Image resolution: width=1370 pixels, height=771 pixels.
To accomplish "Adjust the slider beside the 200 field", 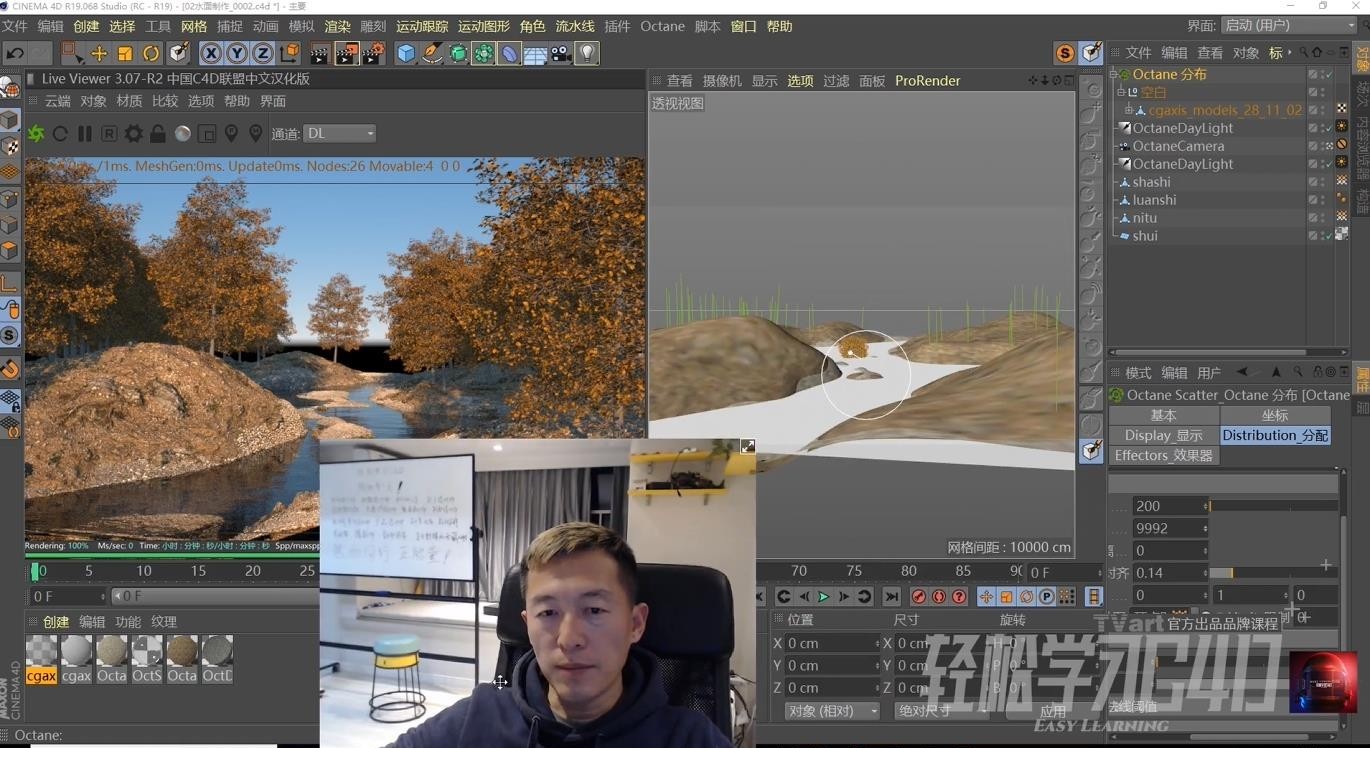I will [1273, 507].
